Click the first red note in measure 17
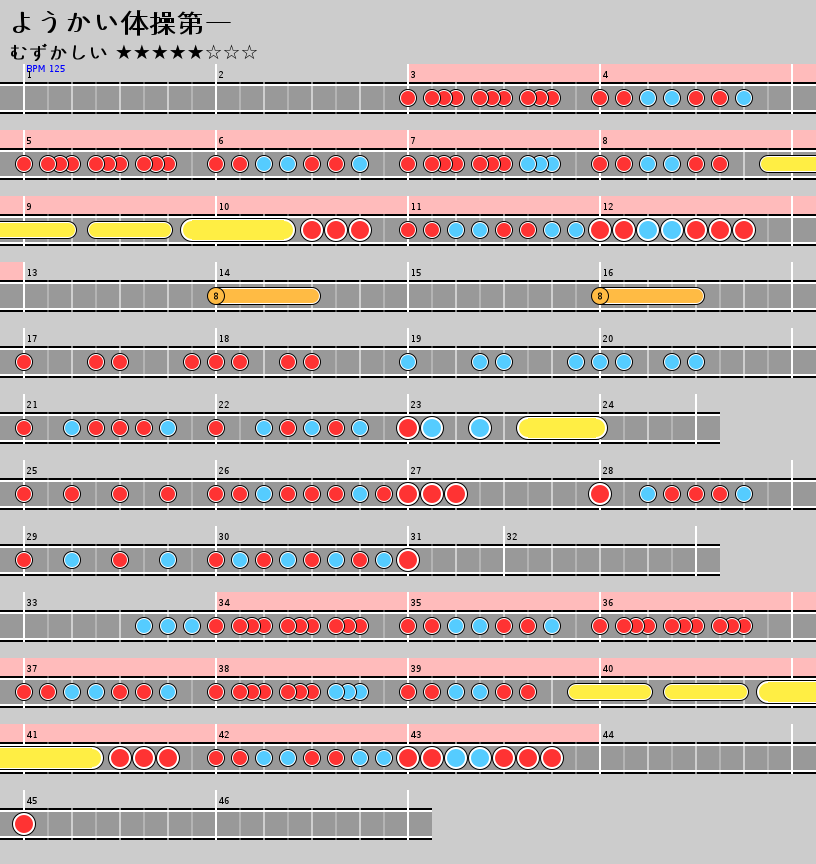The image size is (816, 864). pos(24,362)
